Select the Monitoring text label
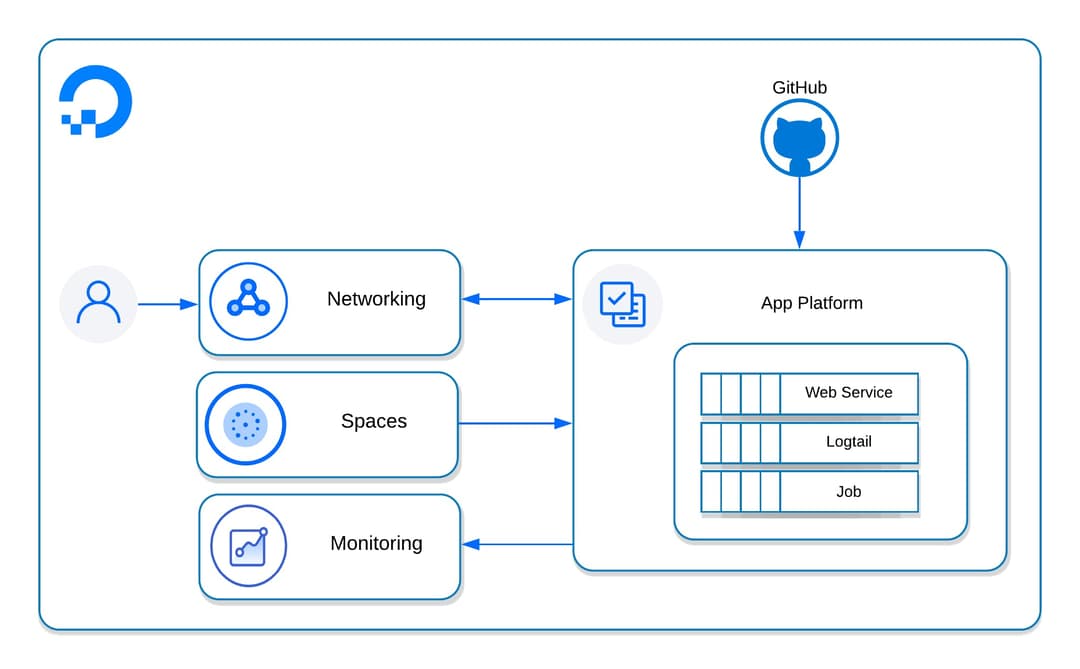Screen dimensions: 1080x669 pyautogui.click(x=376, y=543)
